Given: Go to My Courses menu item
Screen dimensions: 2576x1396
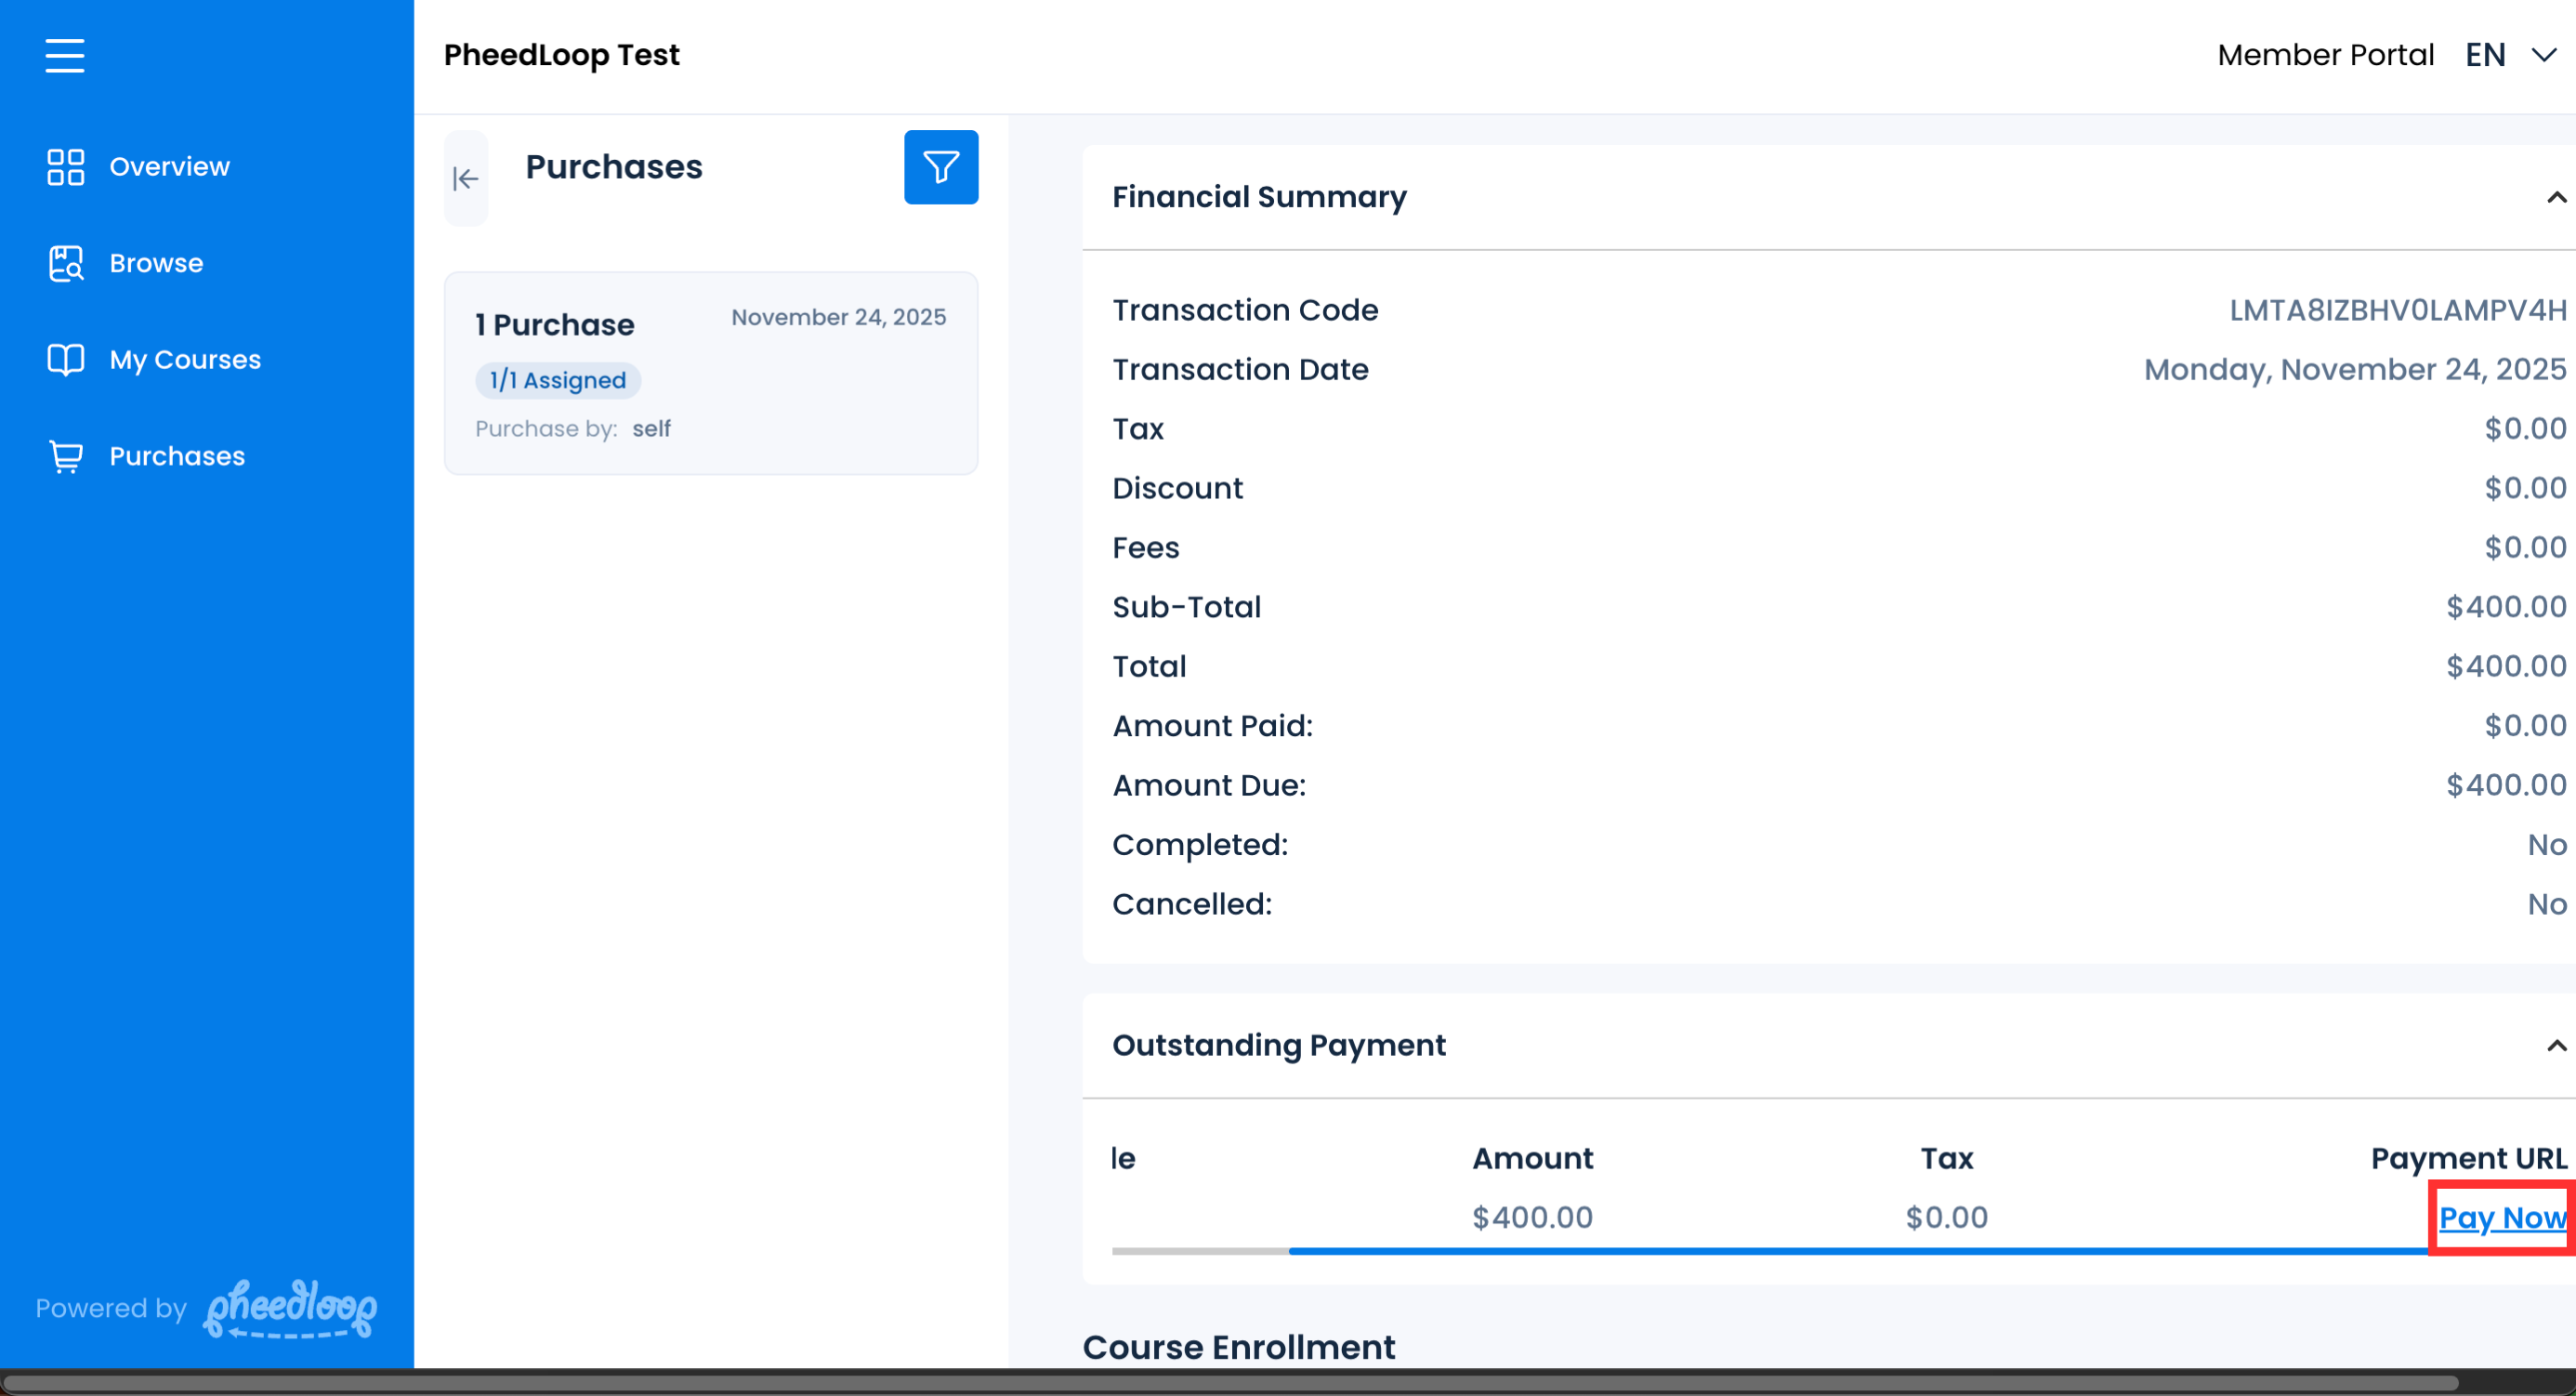Looking at the screenshot, I should [x=185, y=360].
